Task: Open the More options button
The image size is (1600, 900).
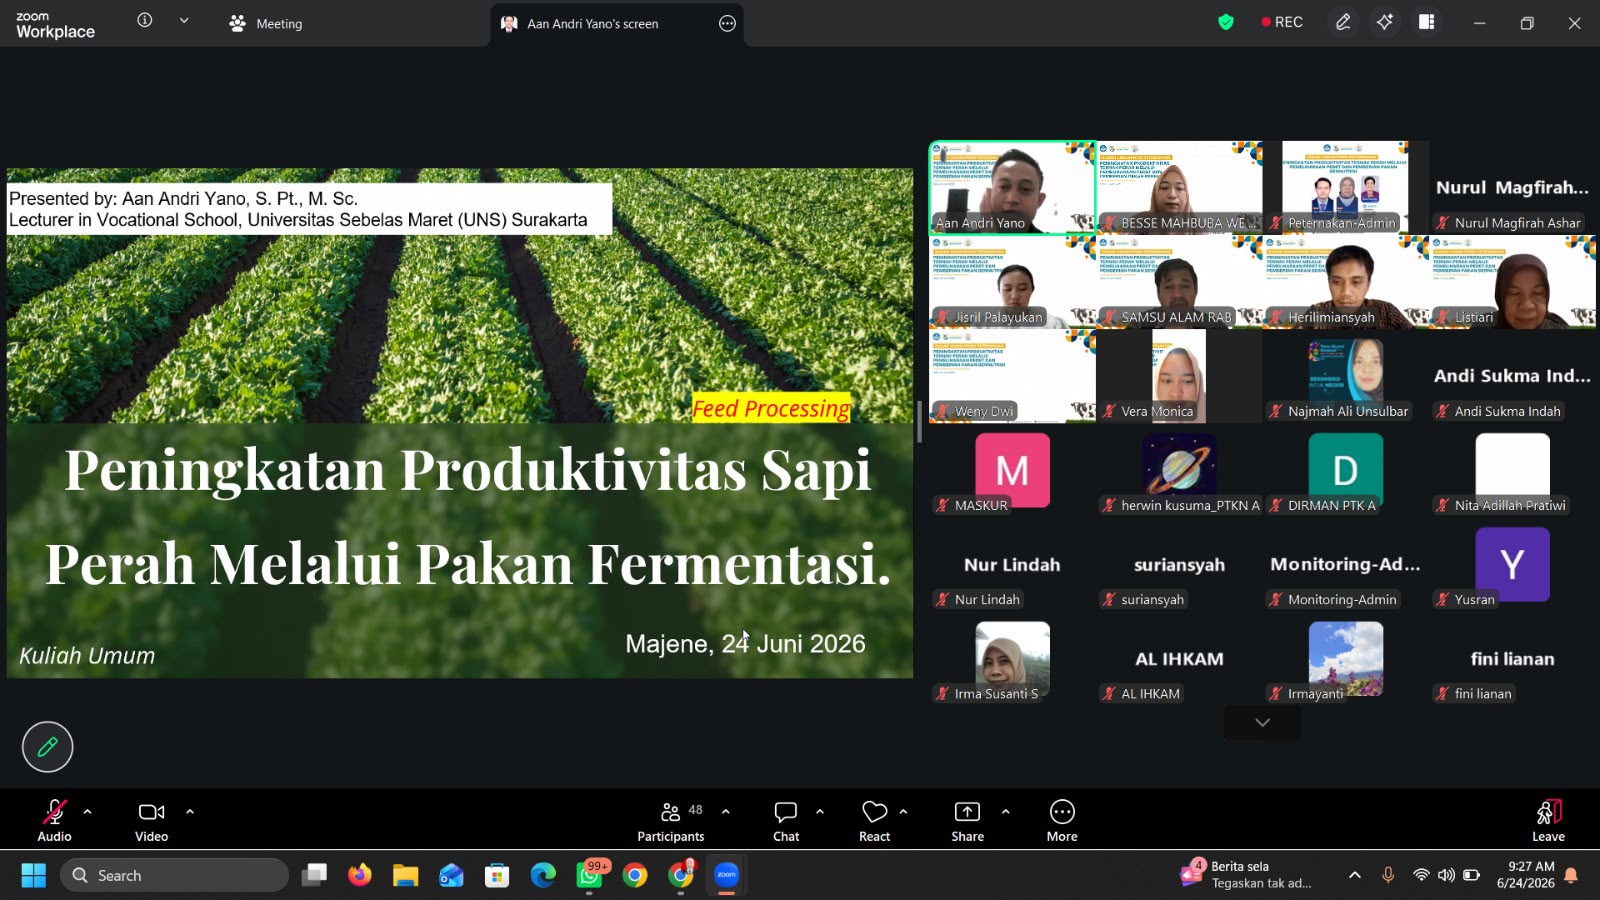Action: click(1062, 820)
